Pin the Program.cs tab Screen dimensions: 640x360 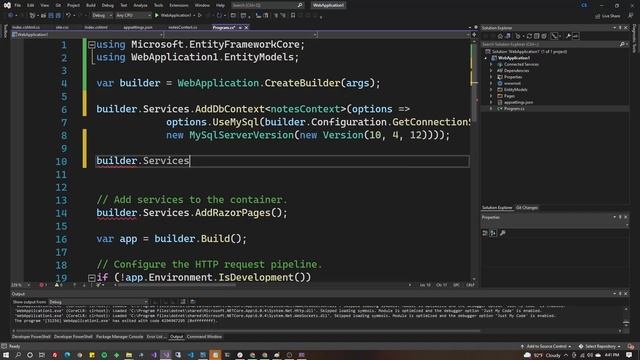pyautogui.click(x=240, y=27)
